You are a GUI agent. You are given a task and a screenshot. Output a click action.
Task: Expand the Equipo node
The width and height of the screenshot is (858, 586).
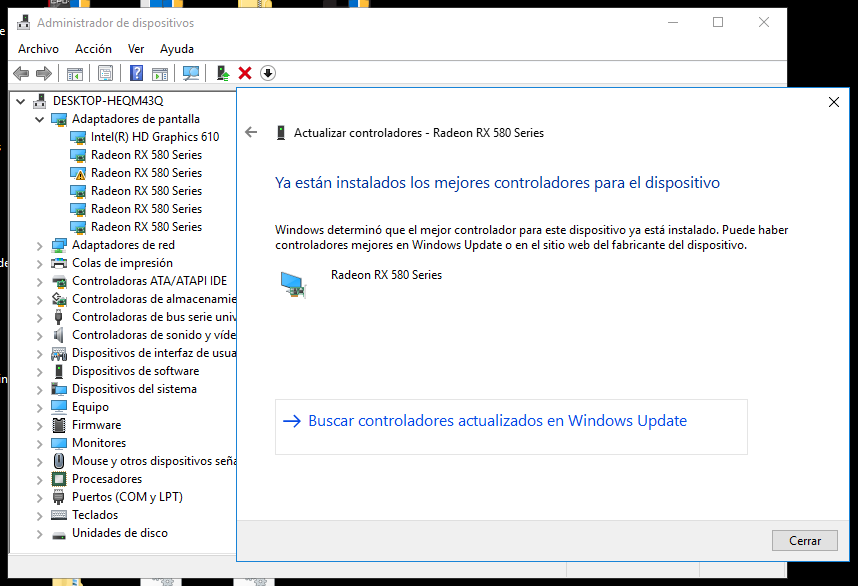click(x=39, y=408)
